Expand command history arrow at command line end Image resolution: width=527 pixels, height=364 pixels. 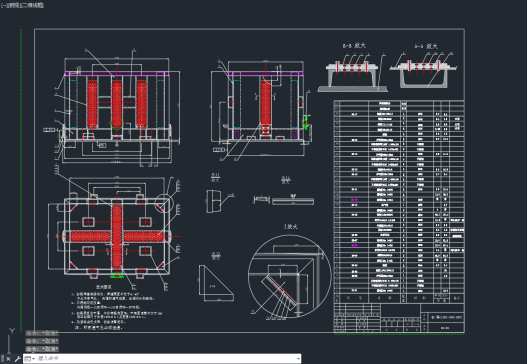(298, 359)
